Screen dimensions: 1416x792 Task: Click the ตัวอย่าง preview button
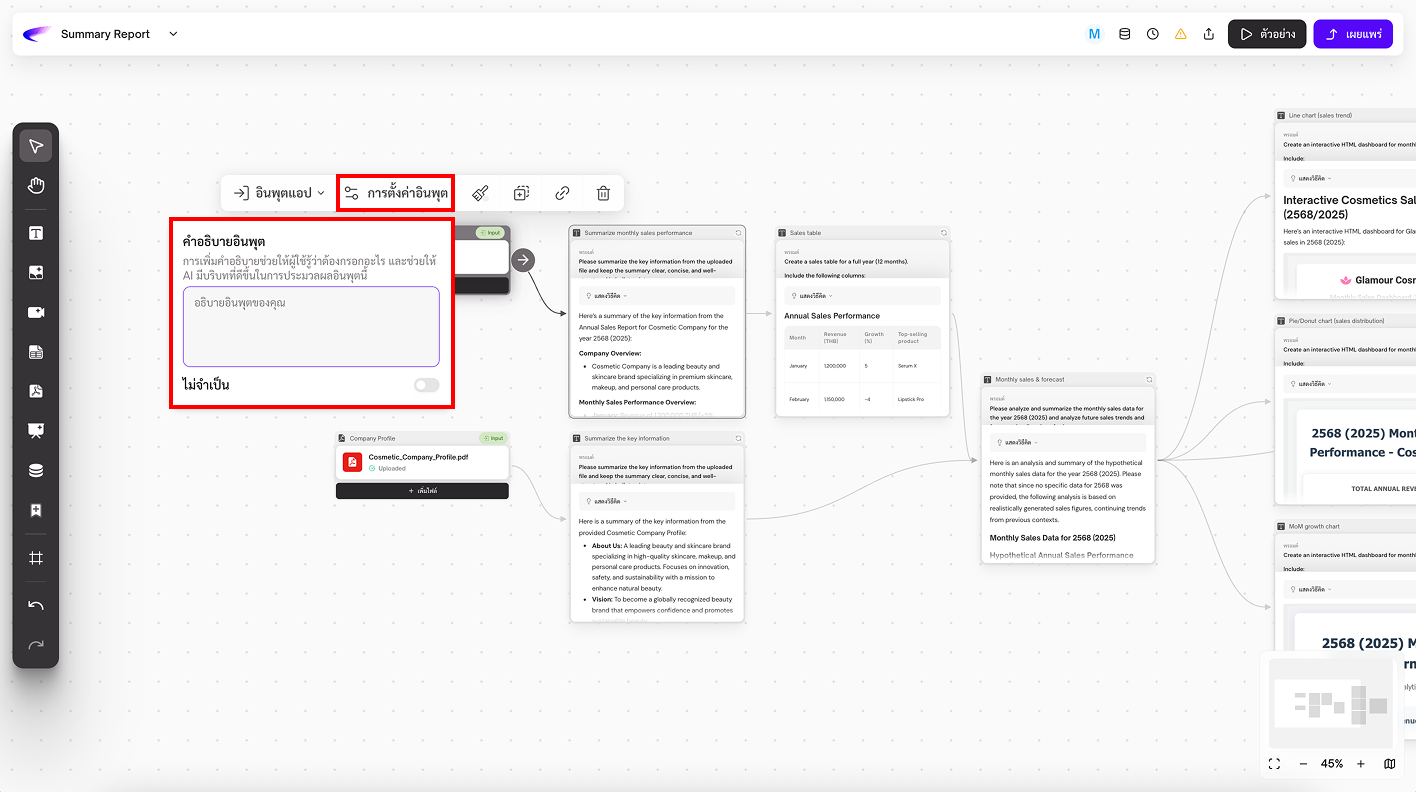(1267, 34)
